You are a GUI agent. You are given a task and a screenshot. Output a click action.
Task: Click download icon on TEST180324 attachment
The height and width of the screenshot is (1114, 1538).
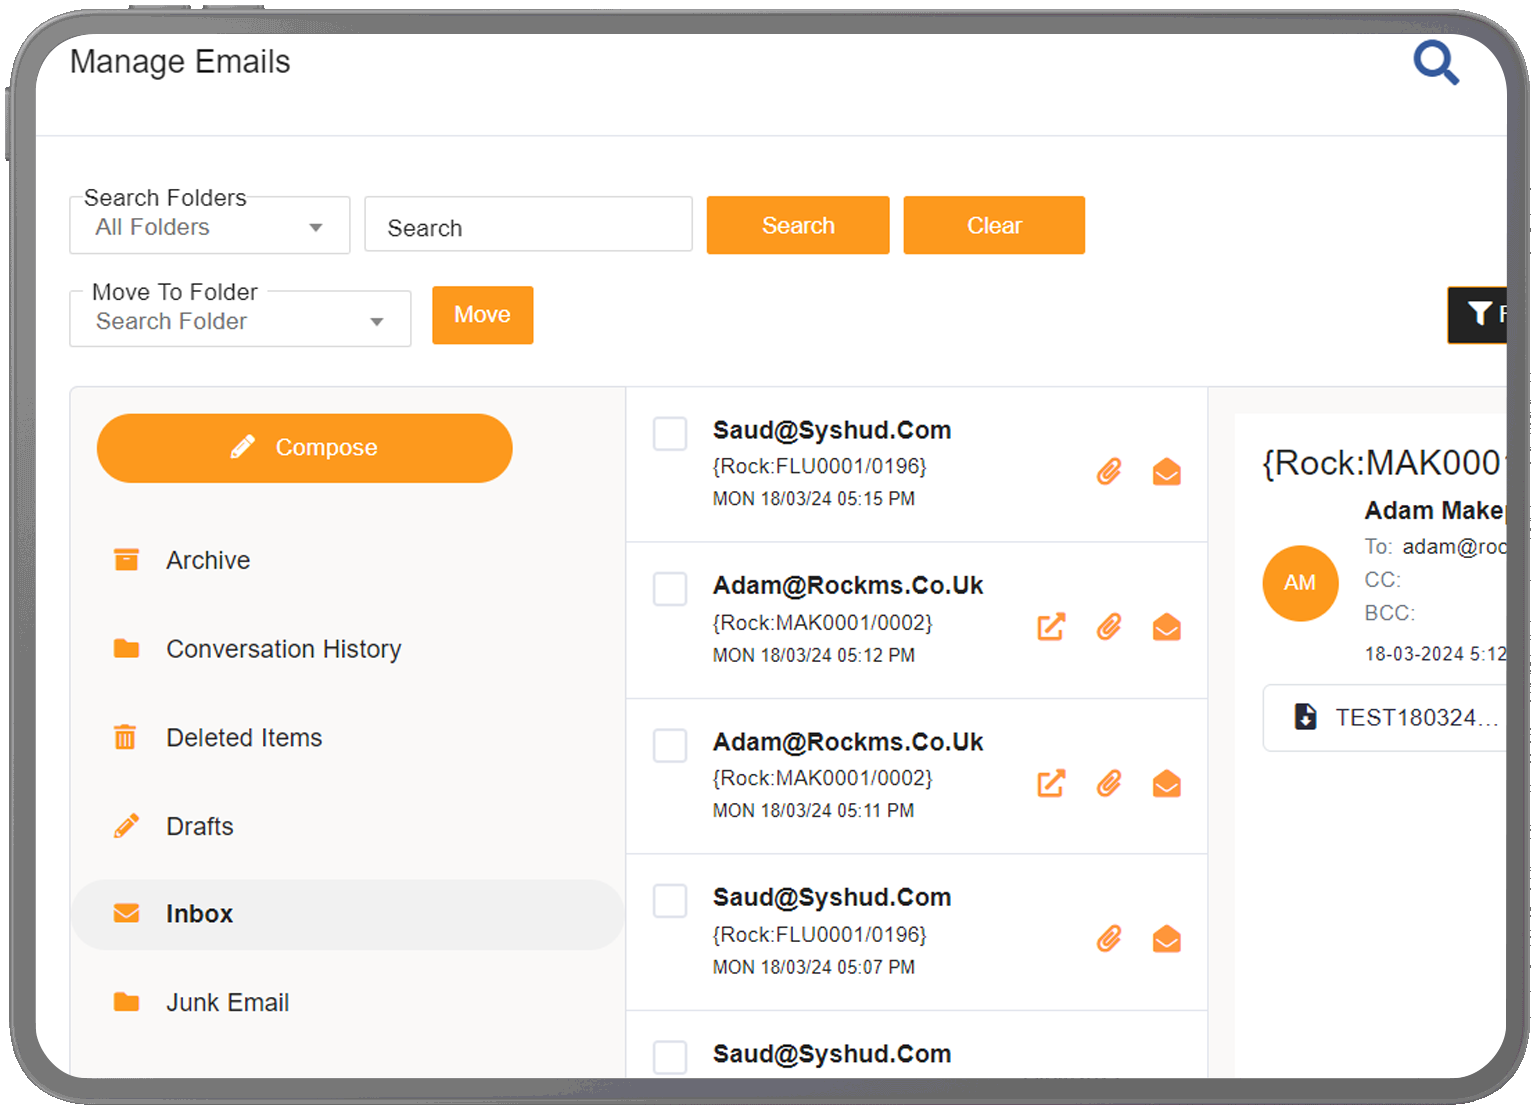tap(1305, 716)
